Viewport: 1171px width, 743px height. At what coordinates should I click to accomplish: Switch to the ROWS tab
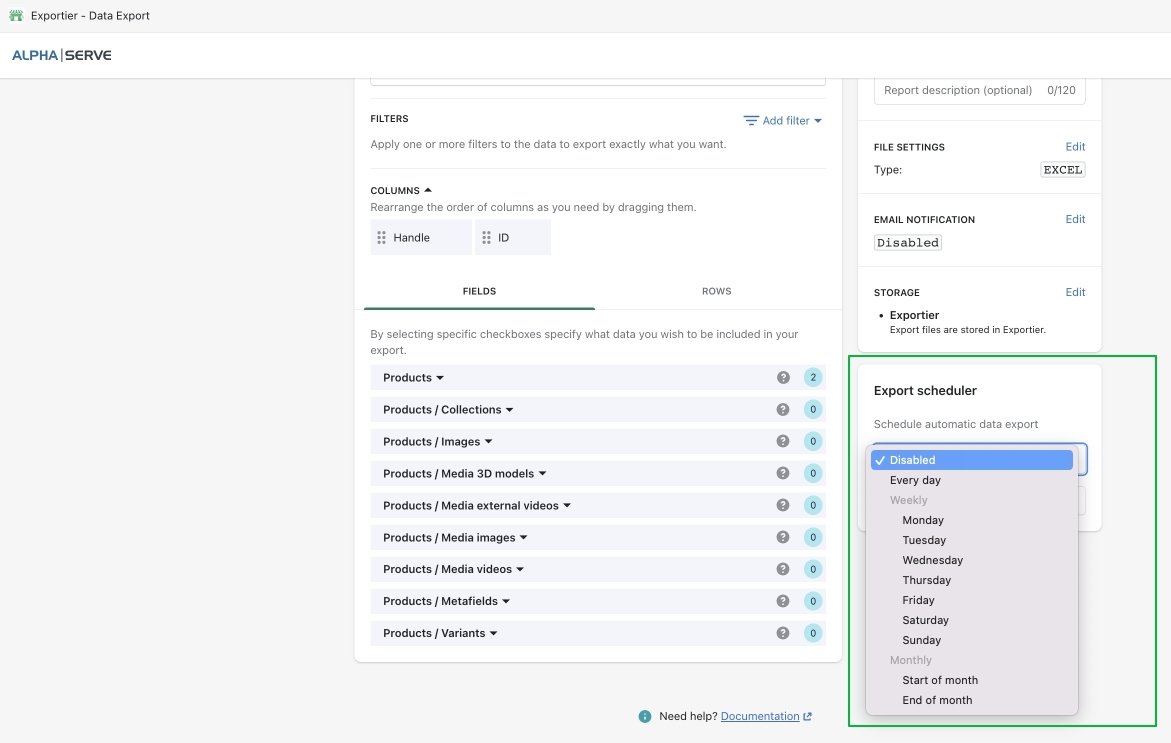point(716,291)
